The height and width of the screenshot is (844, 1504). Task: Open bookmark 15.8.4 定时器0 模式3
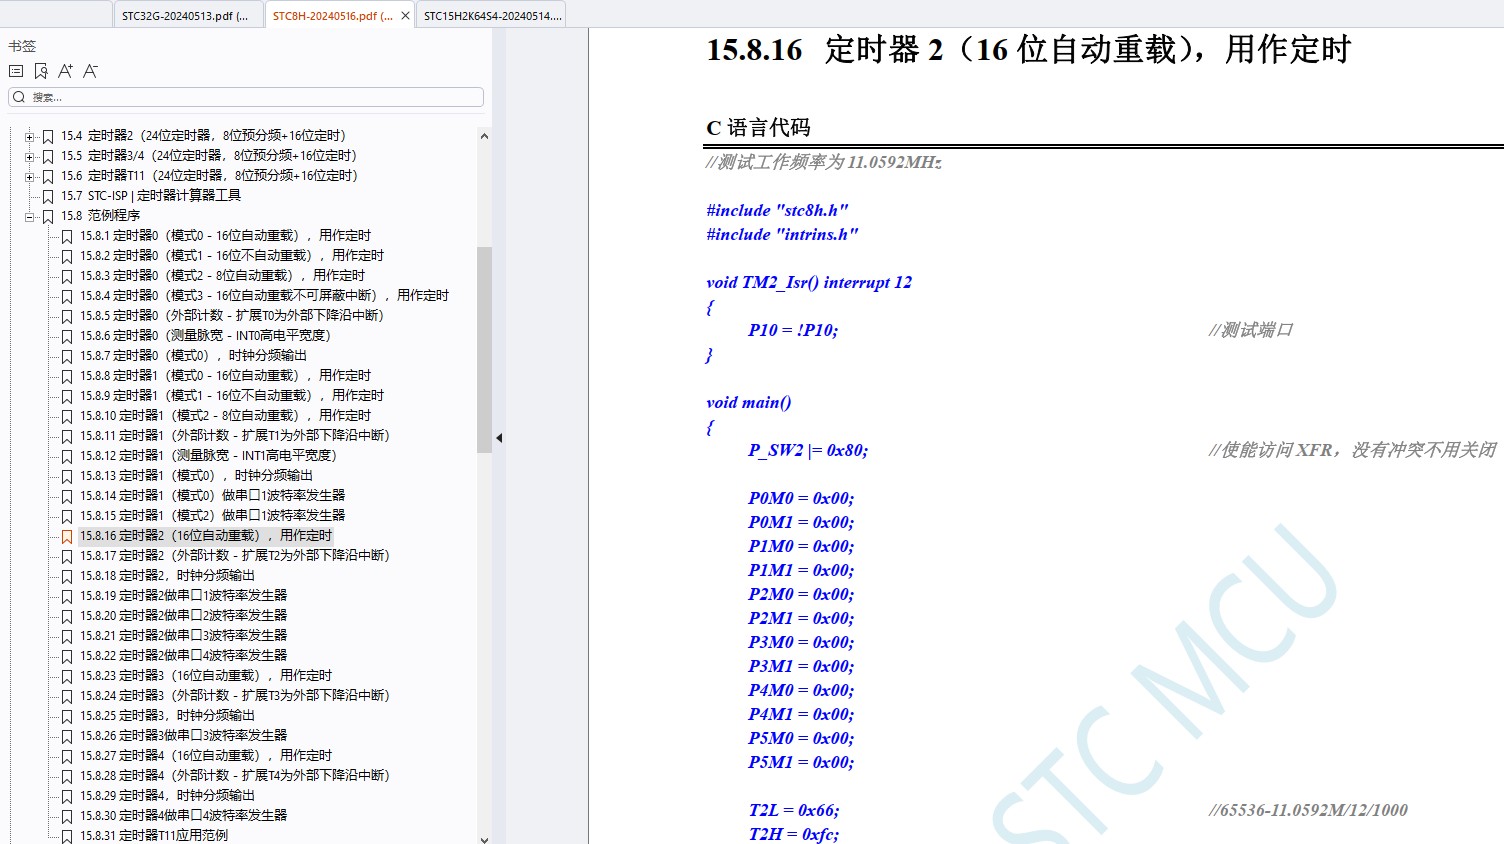coord(264,296)
